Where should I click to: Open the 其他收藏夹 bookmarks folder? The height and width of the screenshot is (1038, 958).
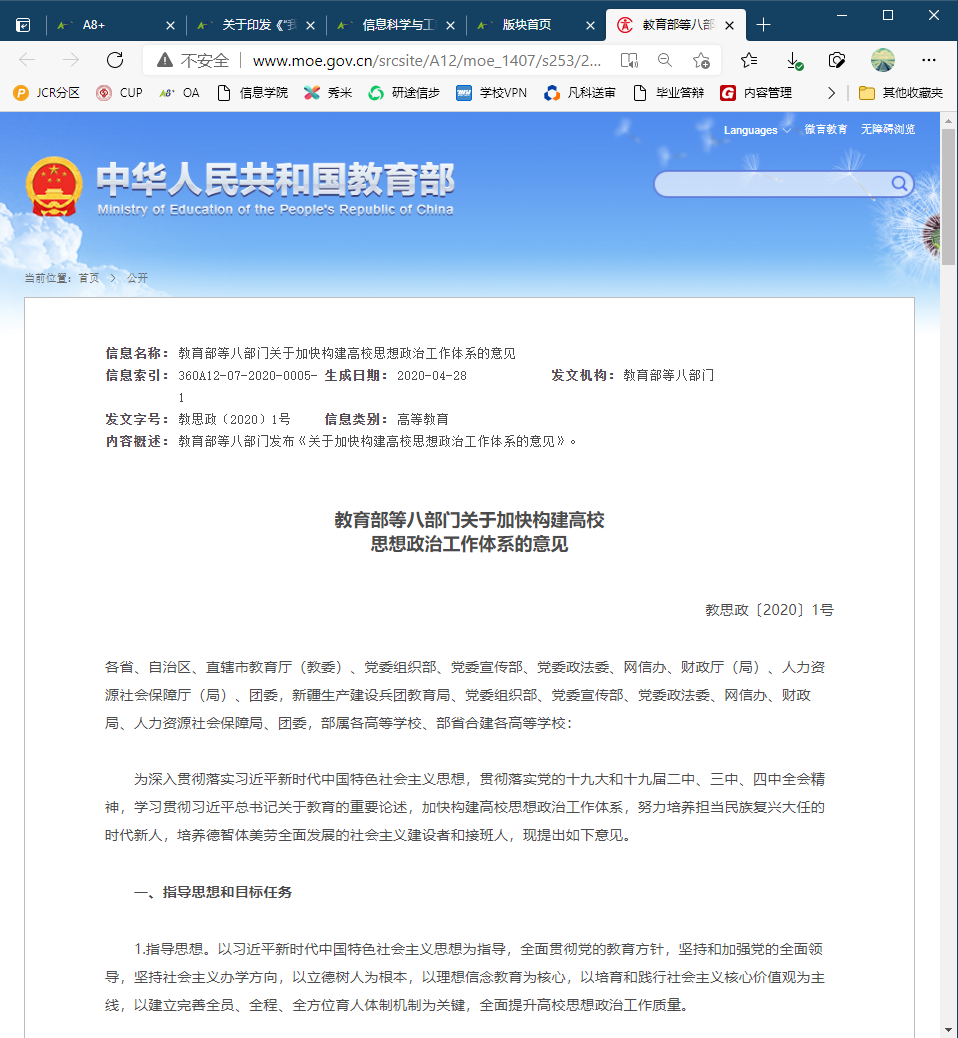901,92
